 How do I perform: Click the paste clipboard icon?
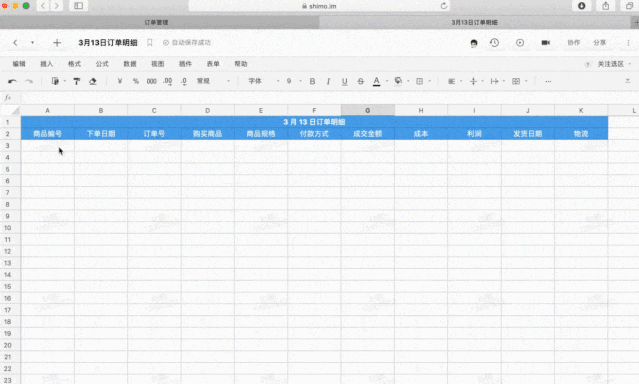pyautogui.click(x=55, y=81)
